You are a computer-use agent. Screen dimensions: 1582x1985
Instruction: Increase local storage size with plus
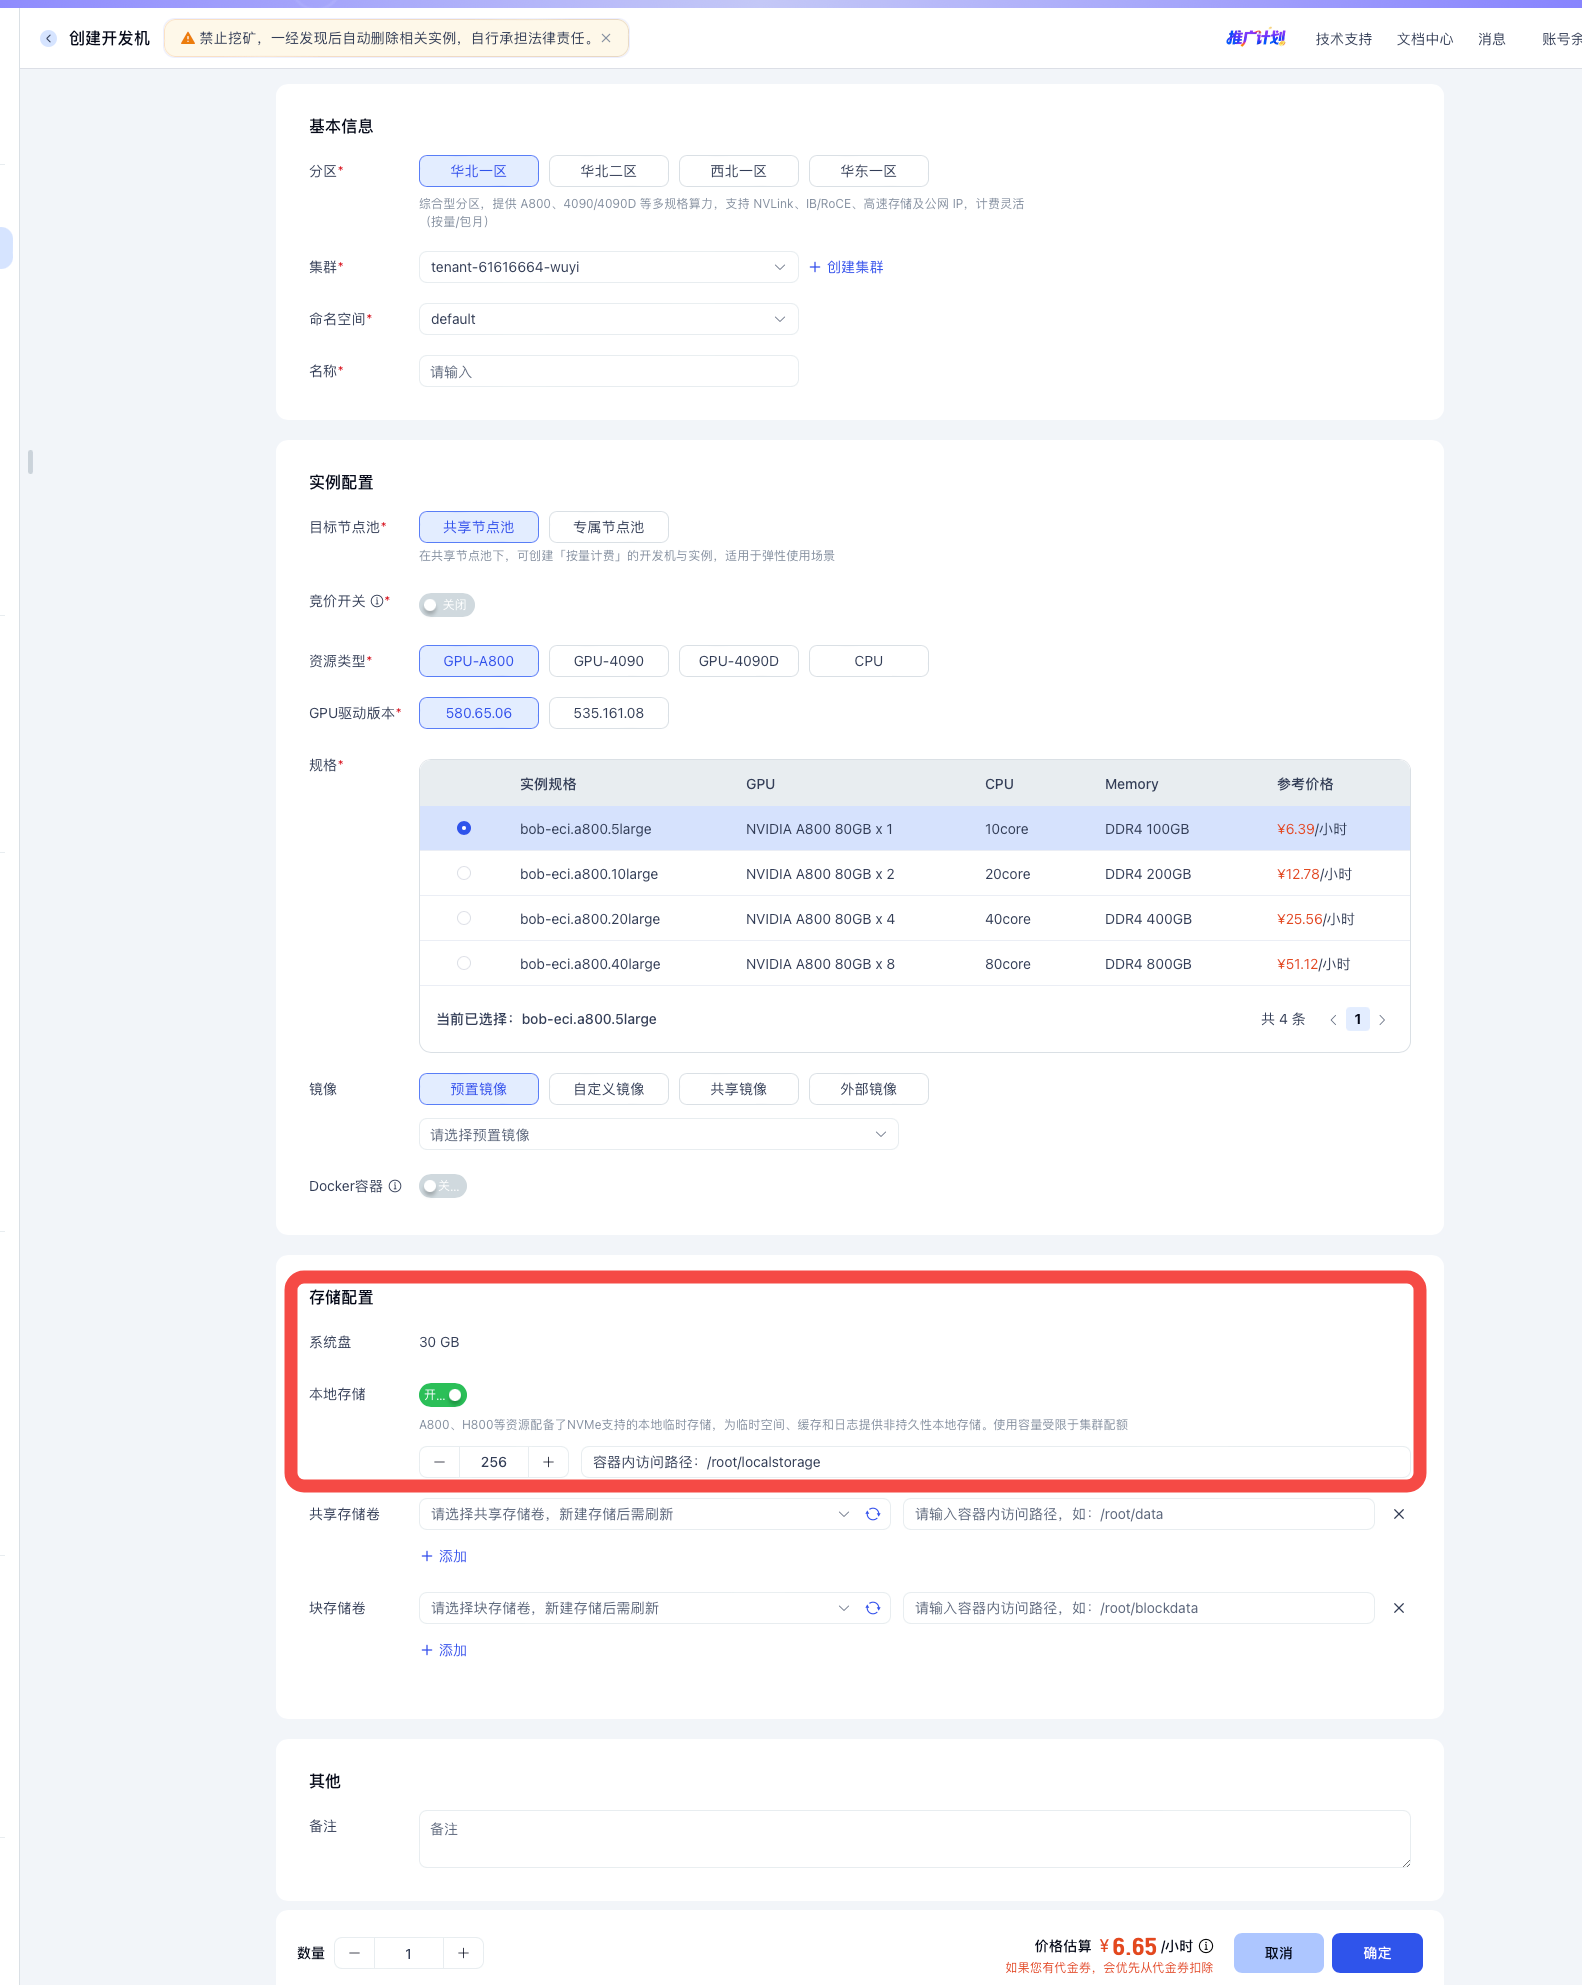point(548,1462)
